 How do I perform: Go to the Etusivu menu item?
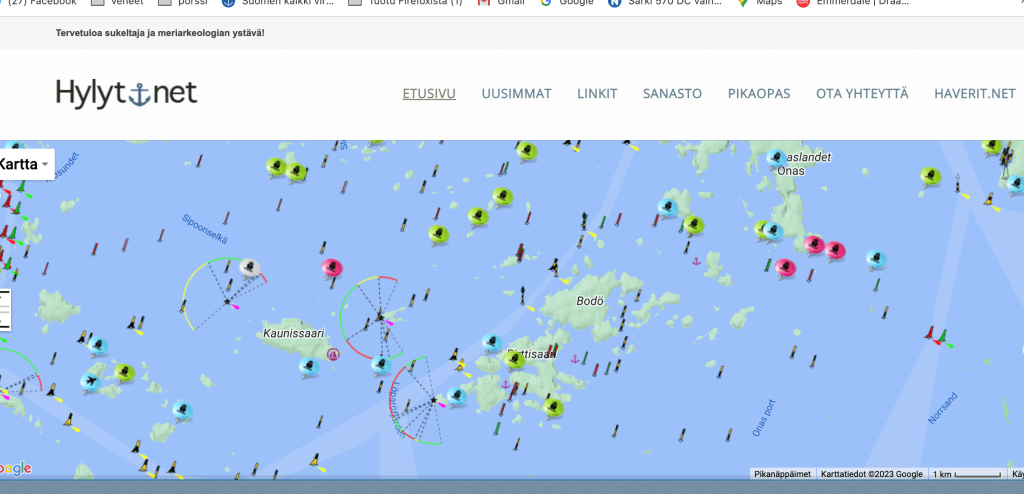429,94
